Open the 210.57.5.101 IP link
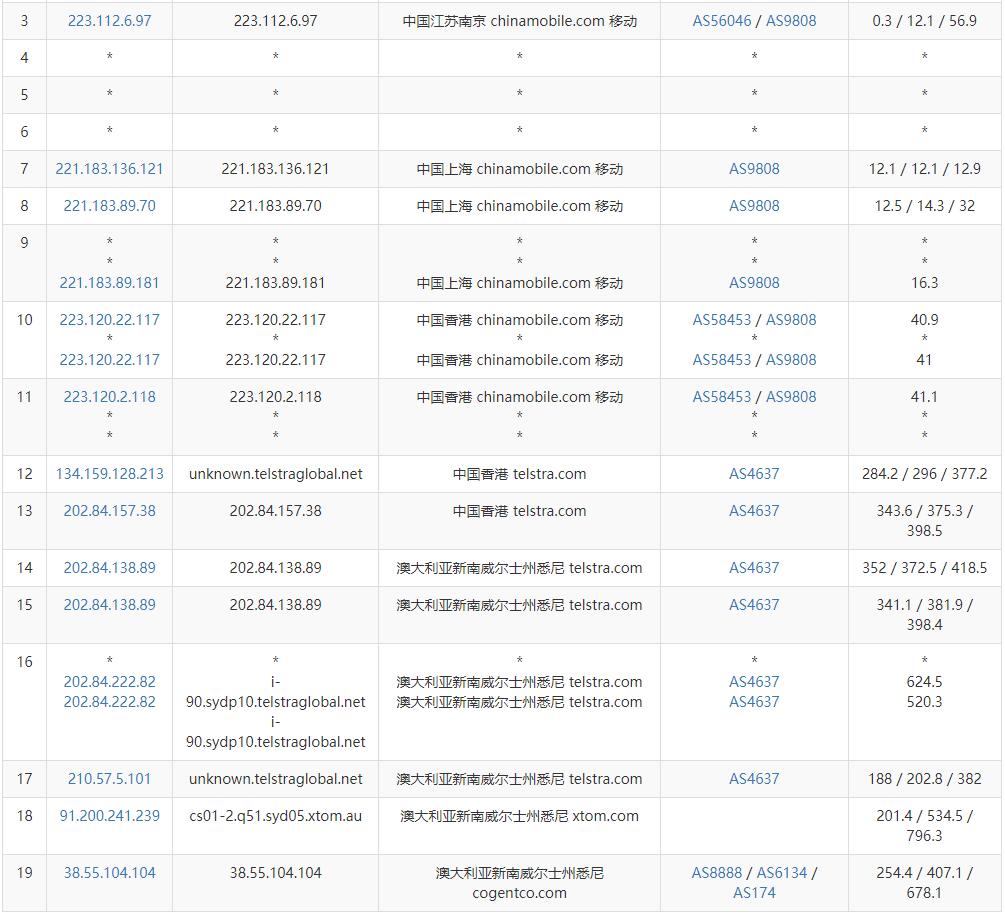Image resolution: width=1005 pixels, height=914 pixels. pyautogui.click(x=110, y=779)
